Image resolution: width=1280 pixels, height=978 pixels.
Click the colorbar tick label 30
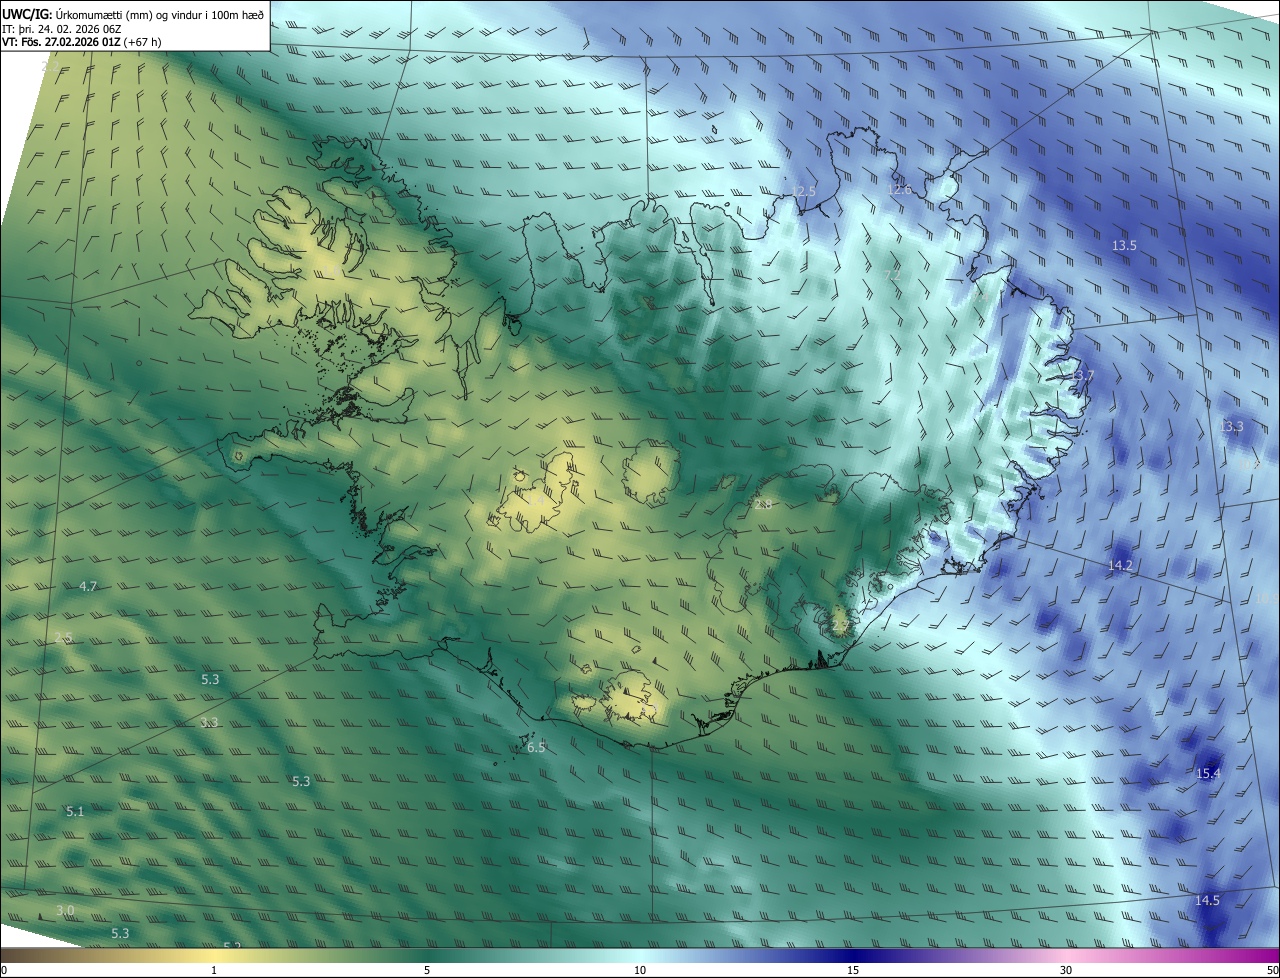[1066, 971]
